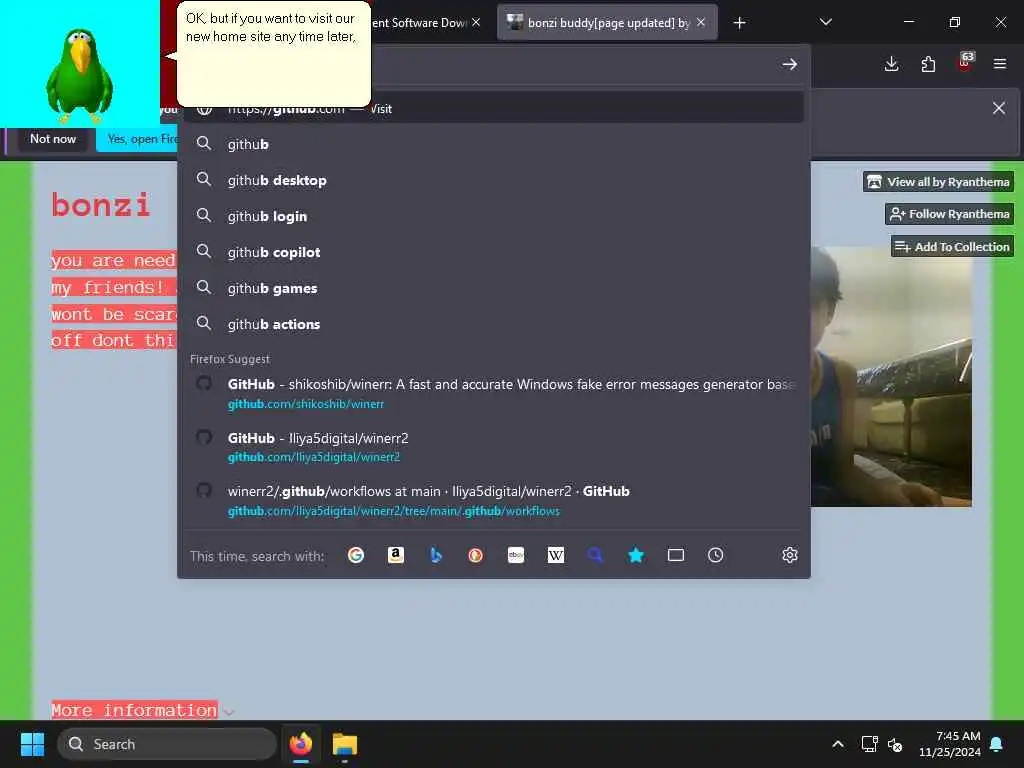Click the webcam photo thumbnail
This screenshot has width=1024, height=768.
click(891, 376)
